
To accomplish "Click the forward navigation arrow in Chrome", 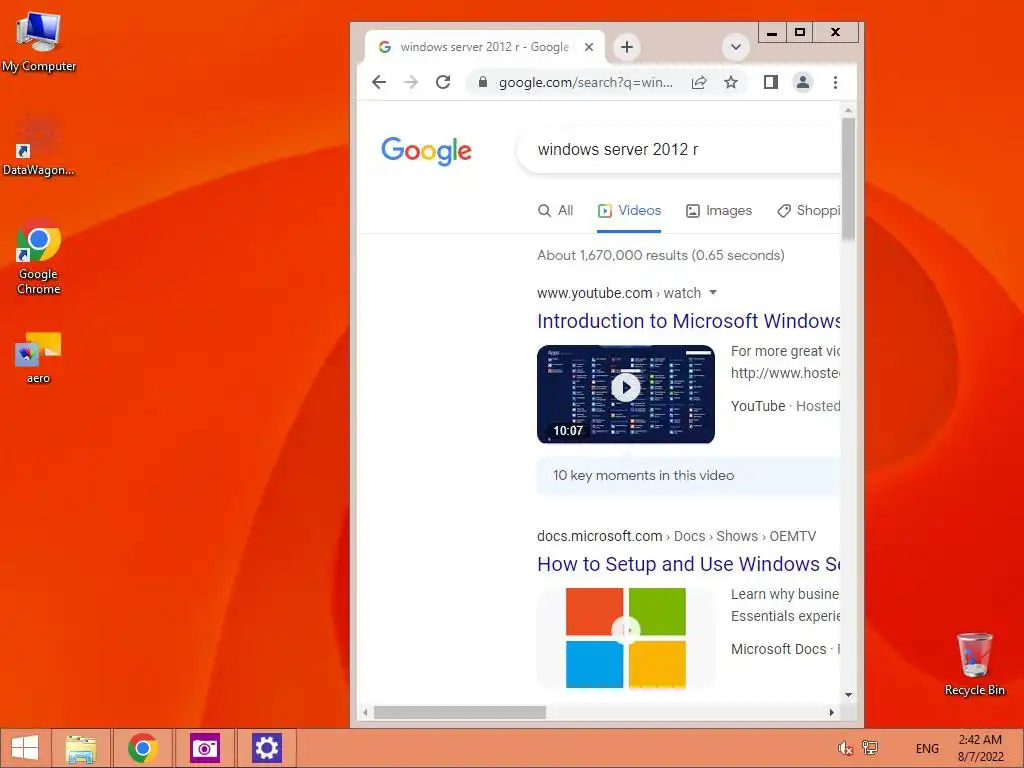I will coord(411,82).
